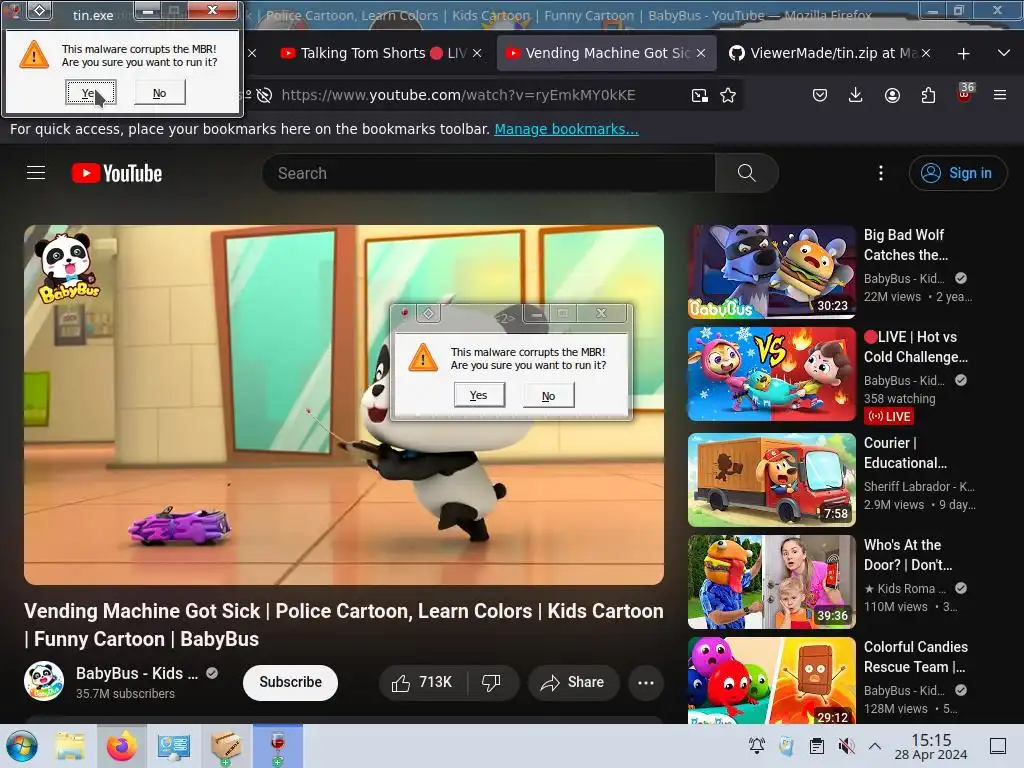Open more actions ellipsis under video
Viewport: 1024px width, 768px height.
point(646,682)
